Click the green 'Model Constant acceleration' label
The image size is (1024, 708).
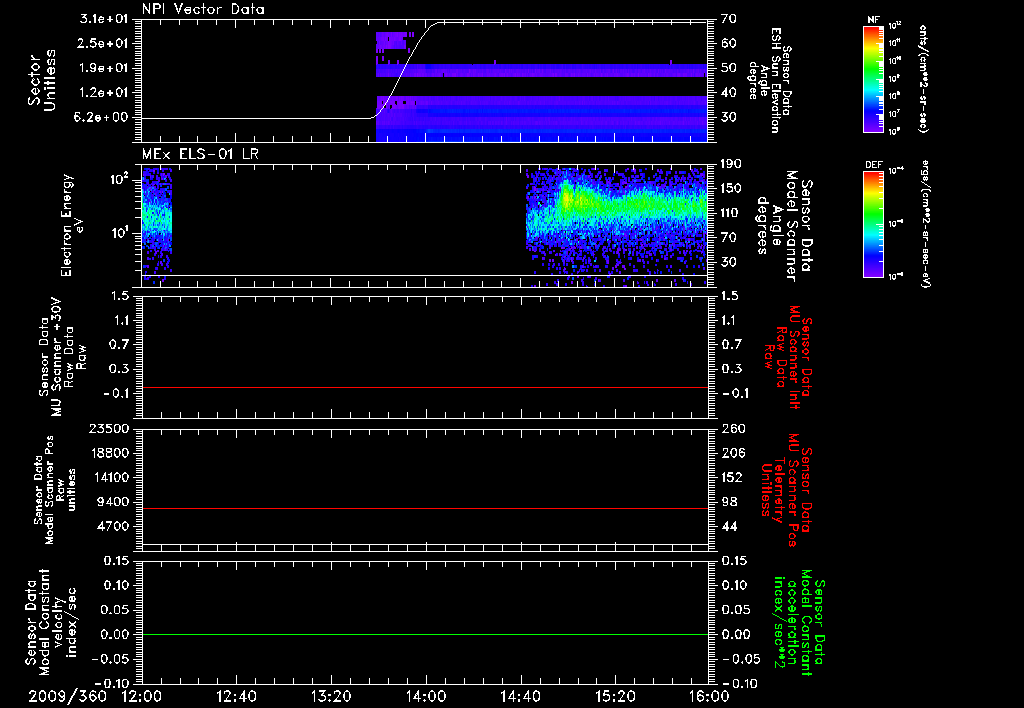799,622
